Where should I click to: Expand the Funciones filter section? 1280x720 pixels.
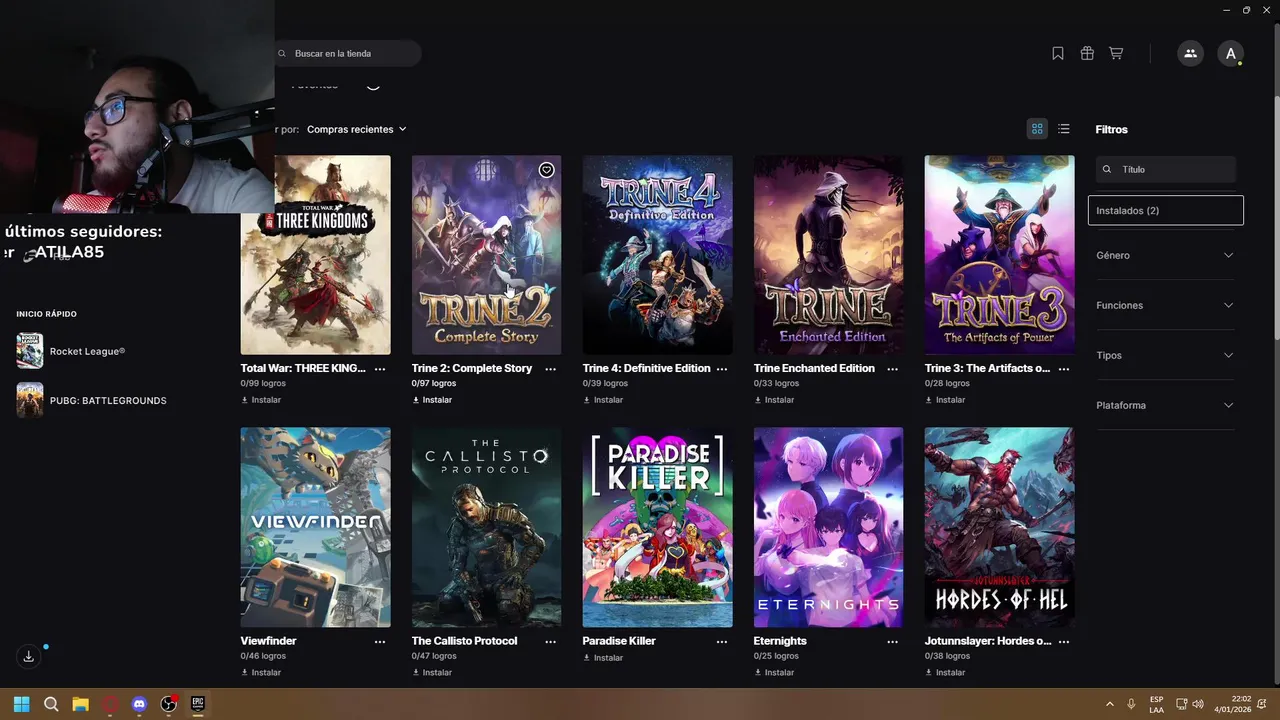pyautogui.click(x=1166, y=305)
